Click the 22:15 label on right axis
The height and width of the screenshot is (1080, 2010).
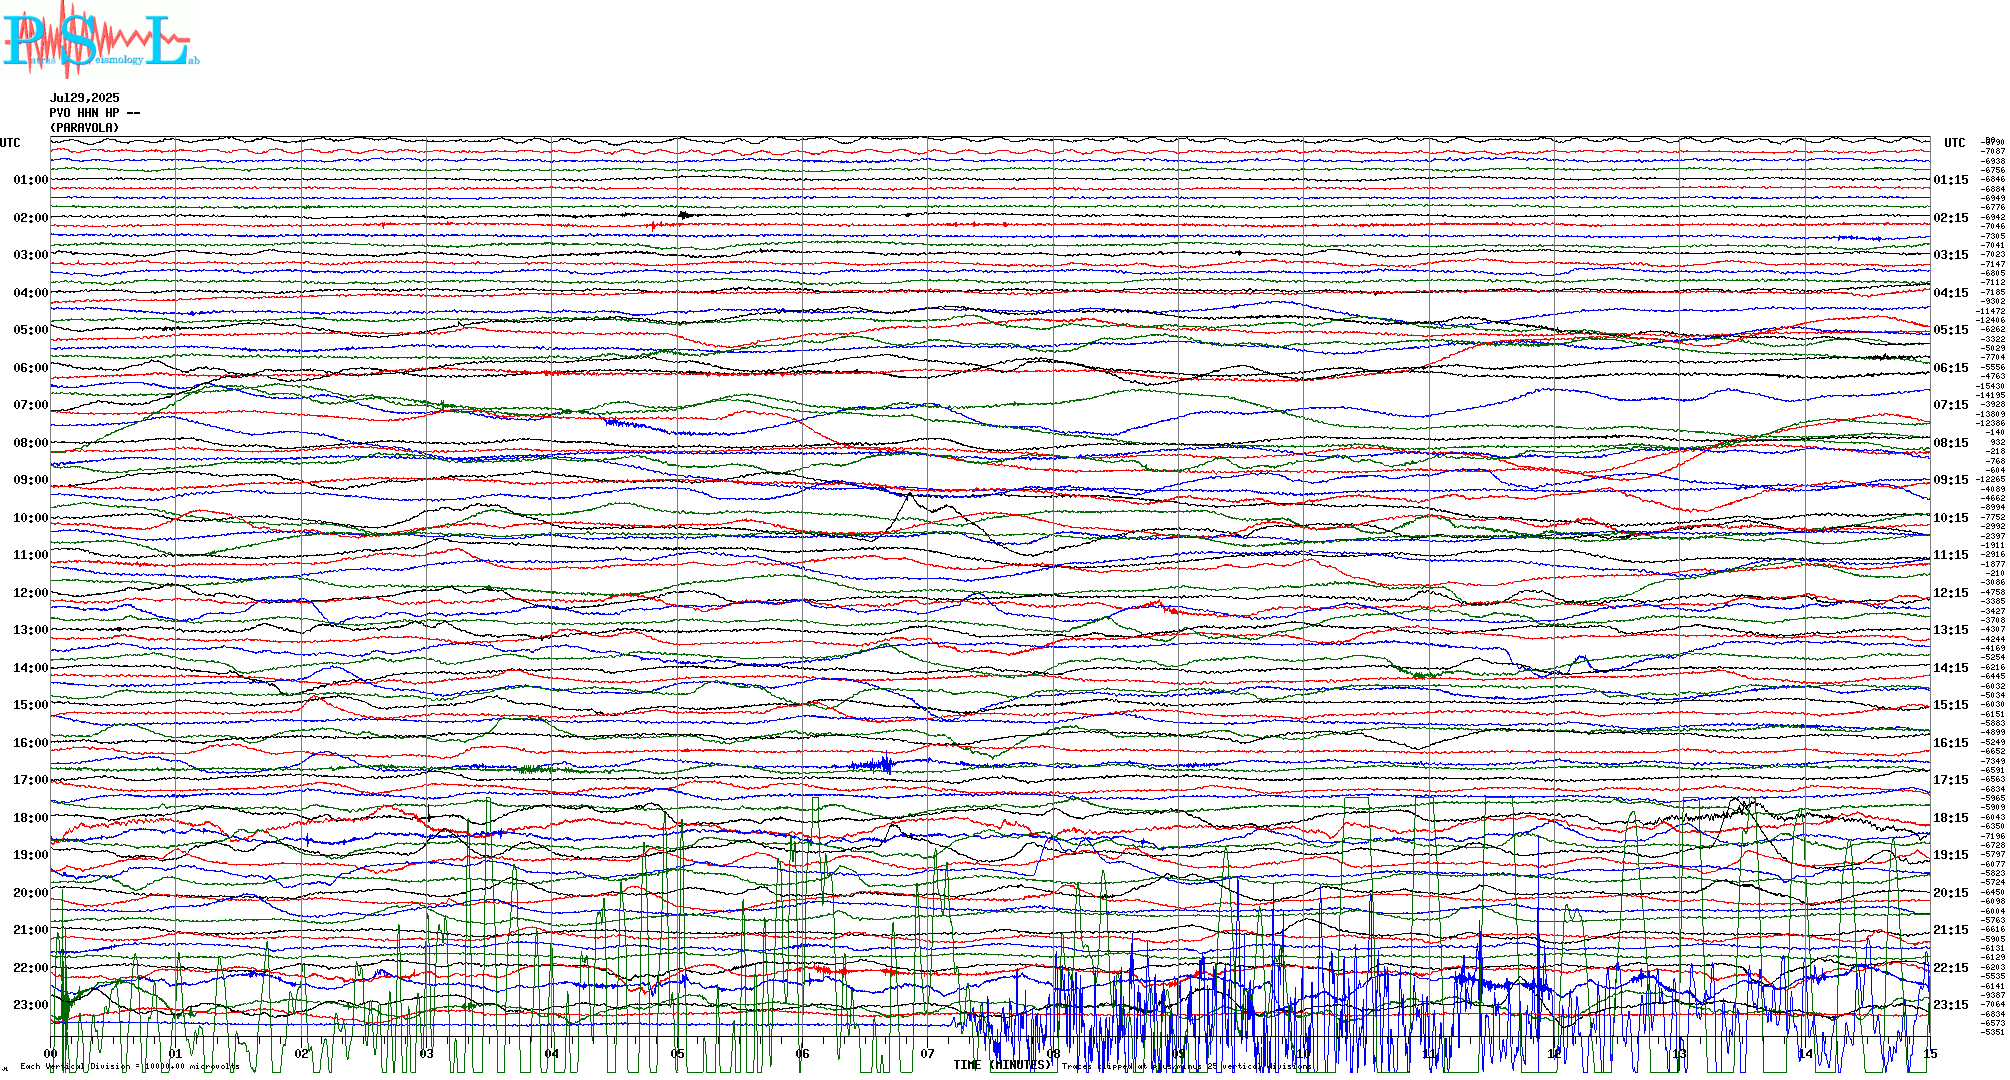pos(1951,968)
